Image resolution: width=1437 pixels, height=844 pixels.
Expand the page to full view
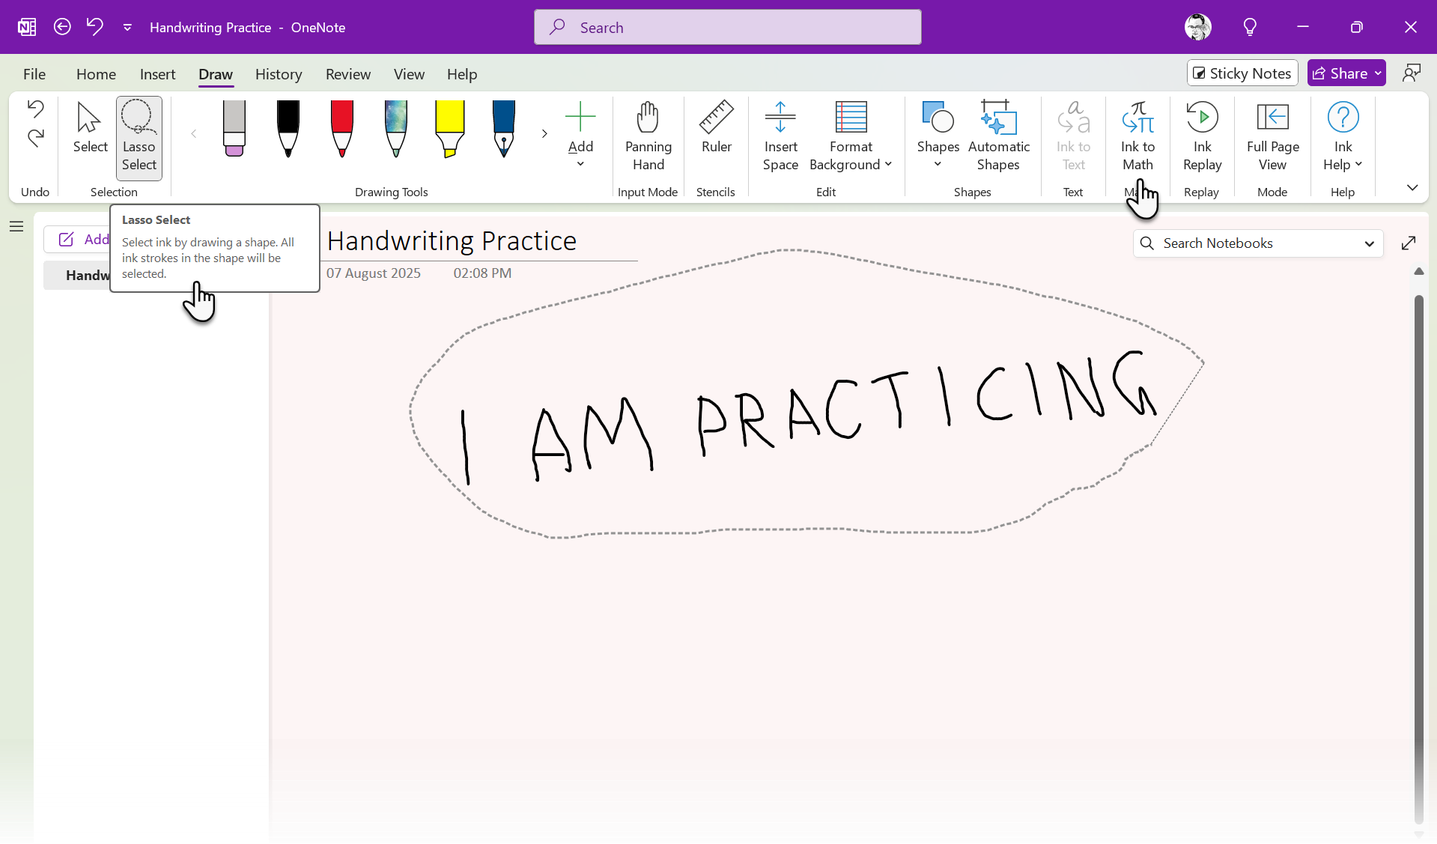click(1409, 243)
